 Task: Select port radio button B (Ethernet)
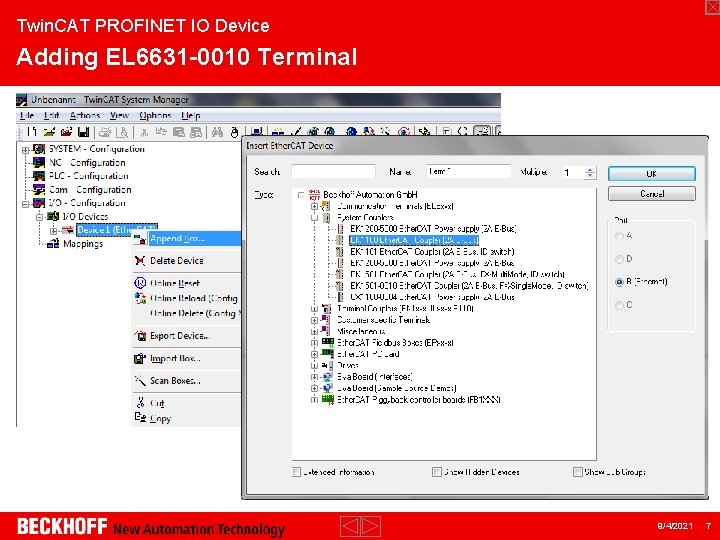pos(619,282)
